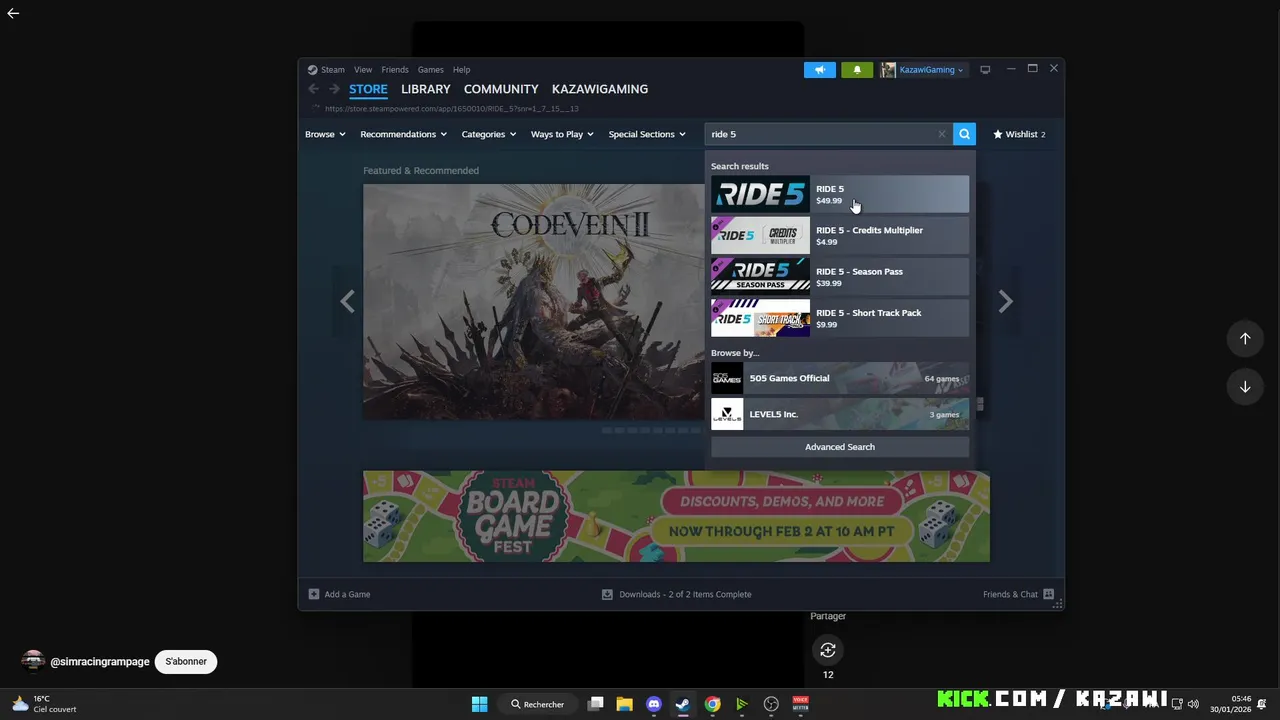1280x720 pixels.
Task: Show next featured game with right arrow
Action: coord(1006,301)
